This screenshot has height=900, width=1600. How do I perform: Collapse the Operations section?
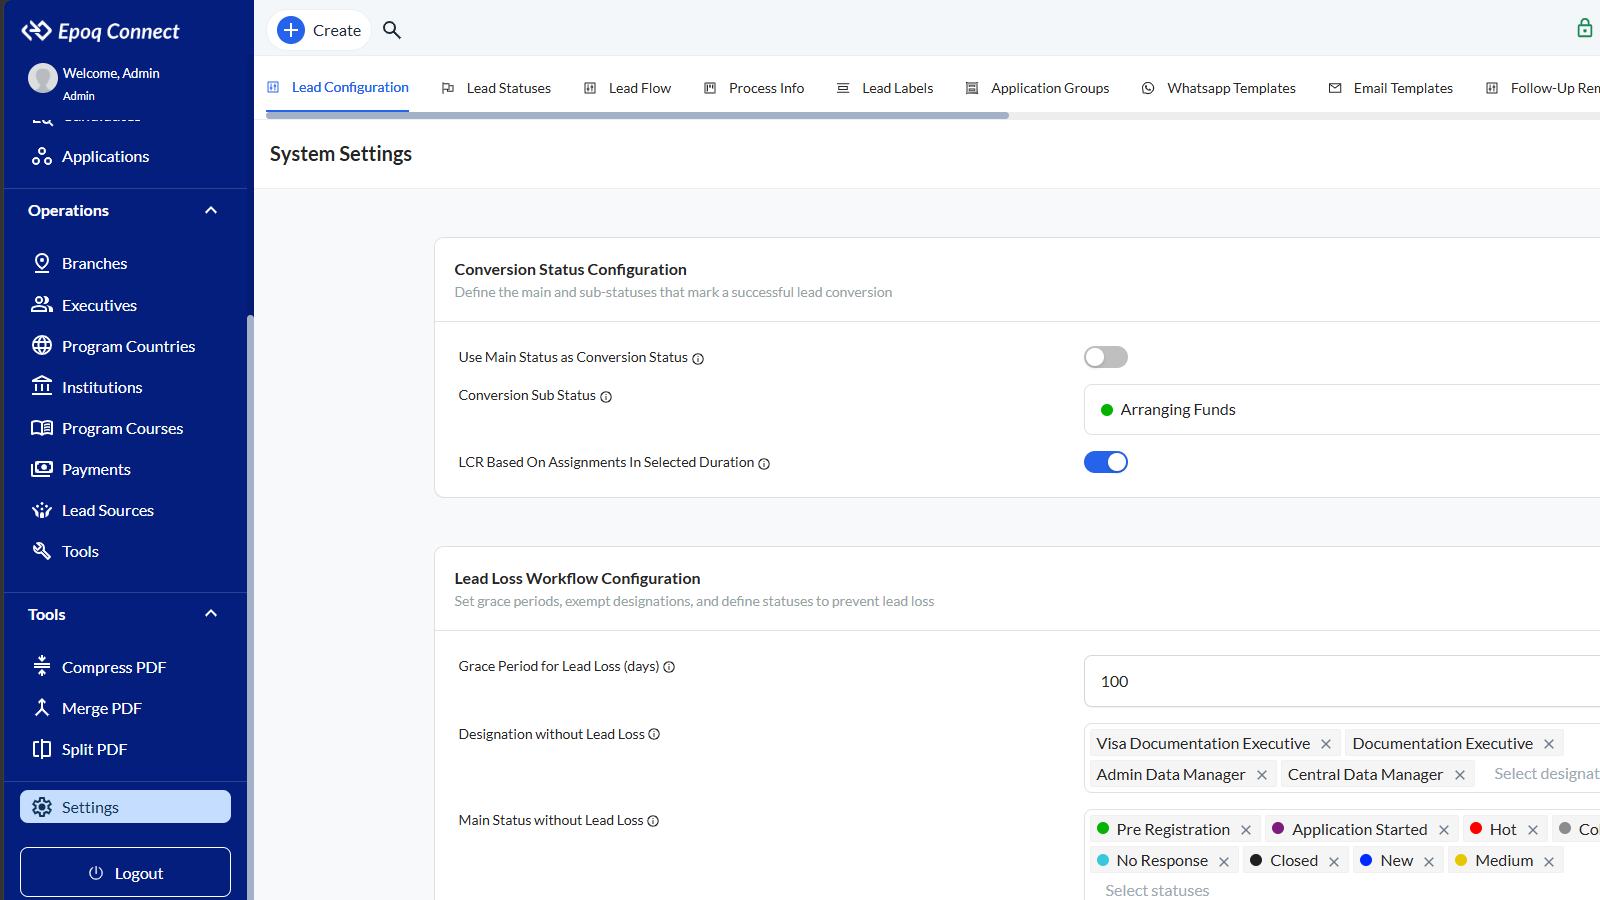211,210
